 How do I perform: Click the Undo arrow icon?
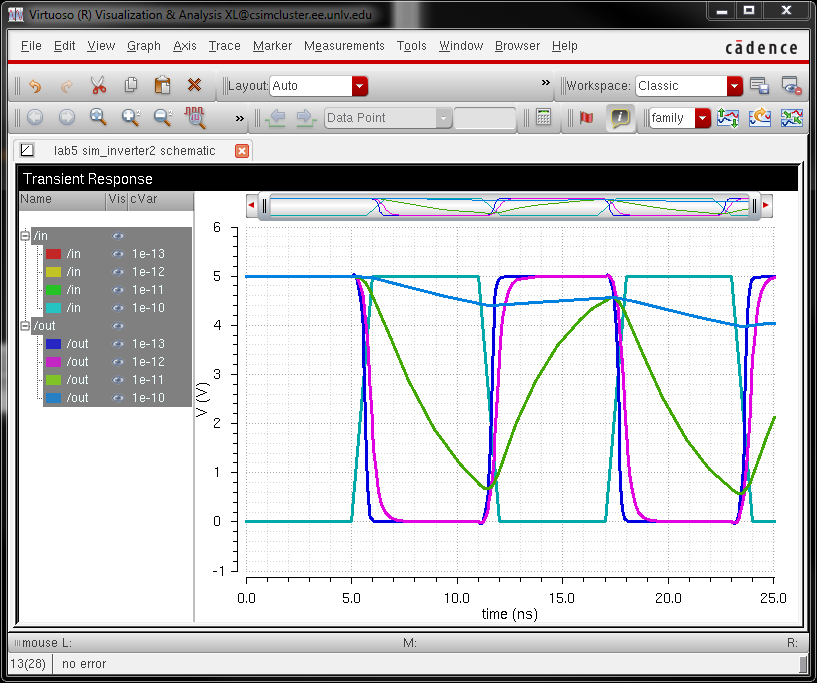35,86
